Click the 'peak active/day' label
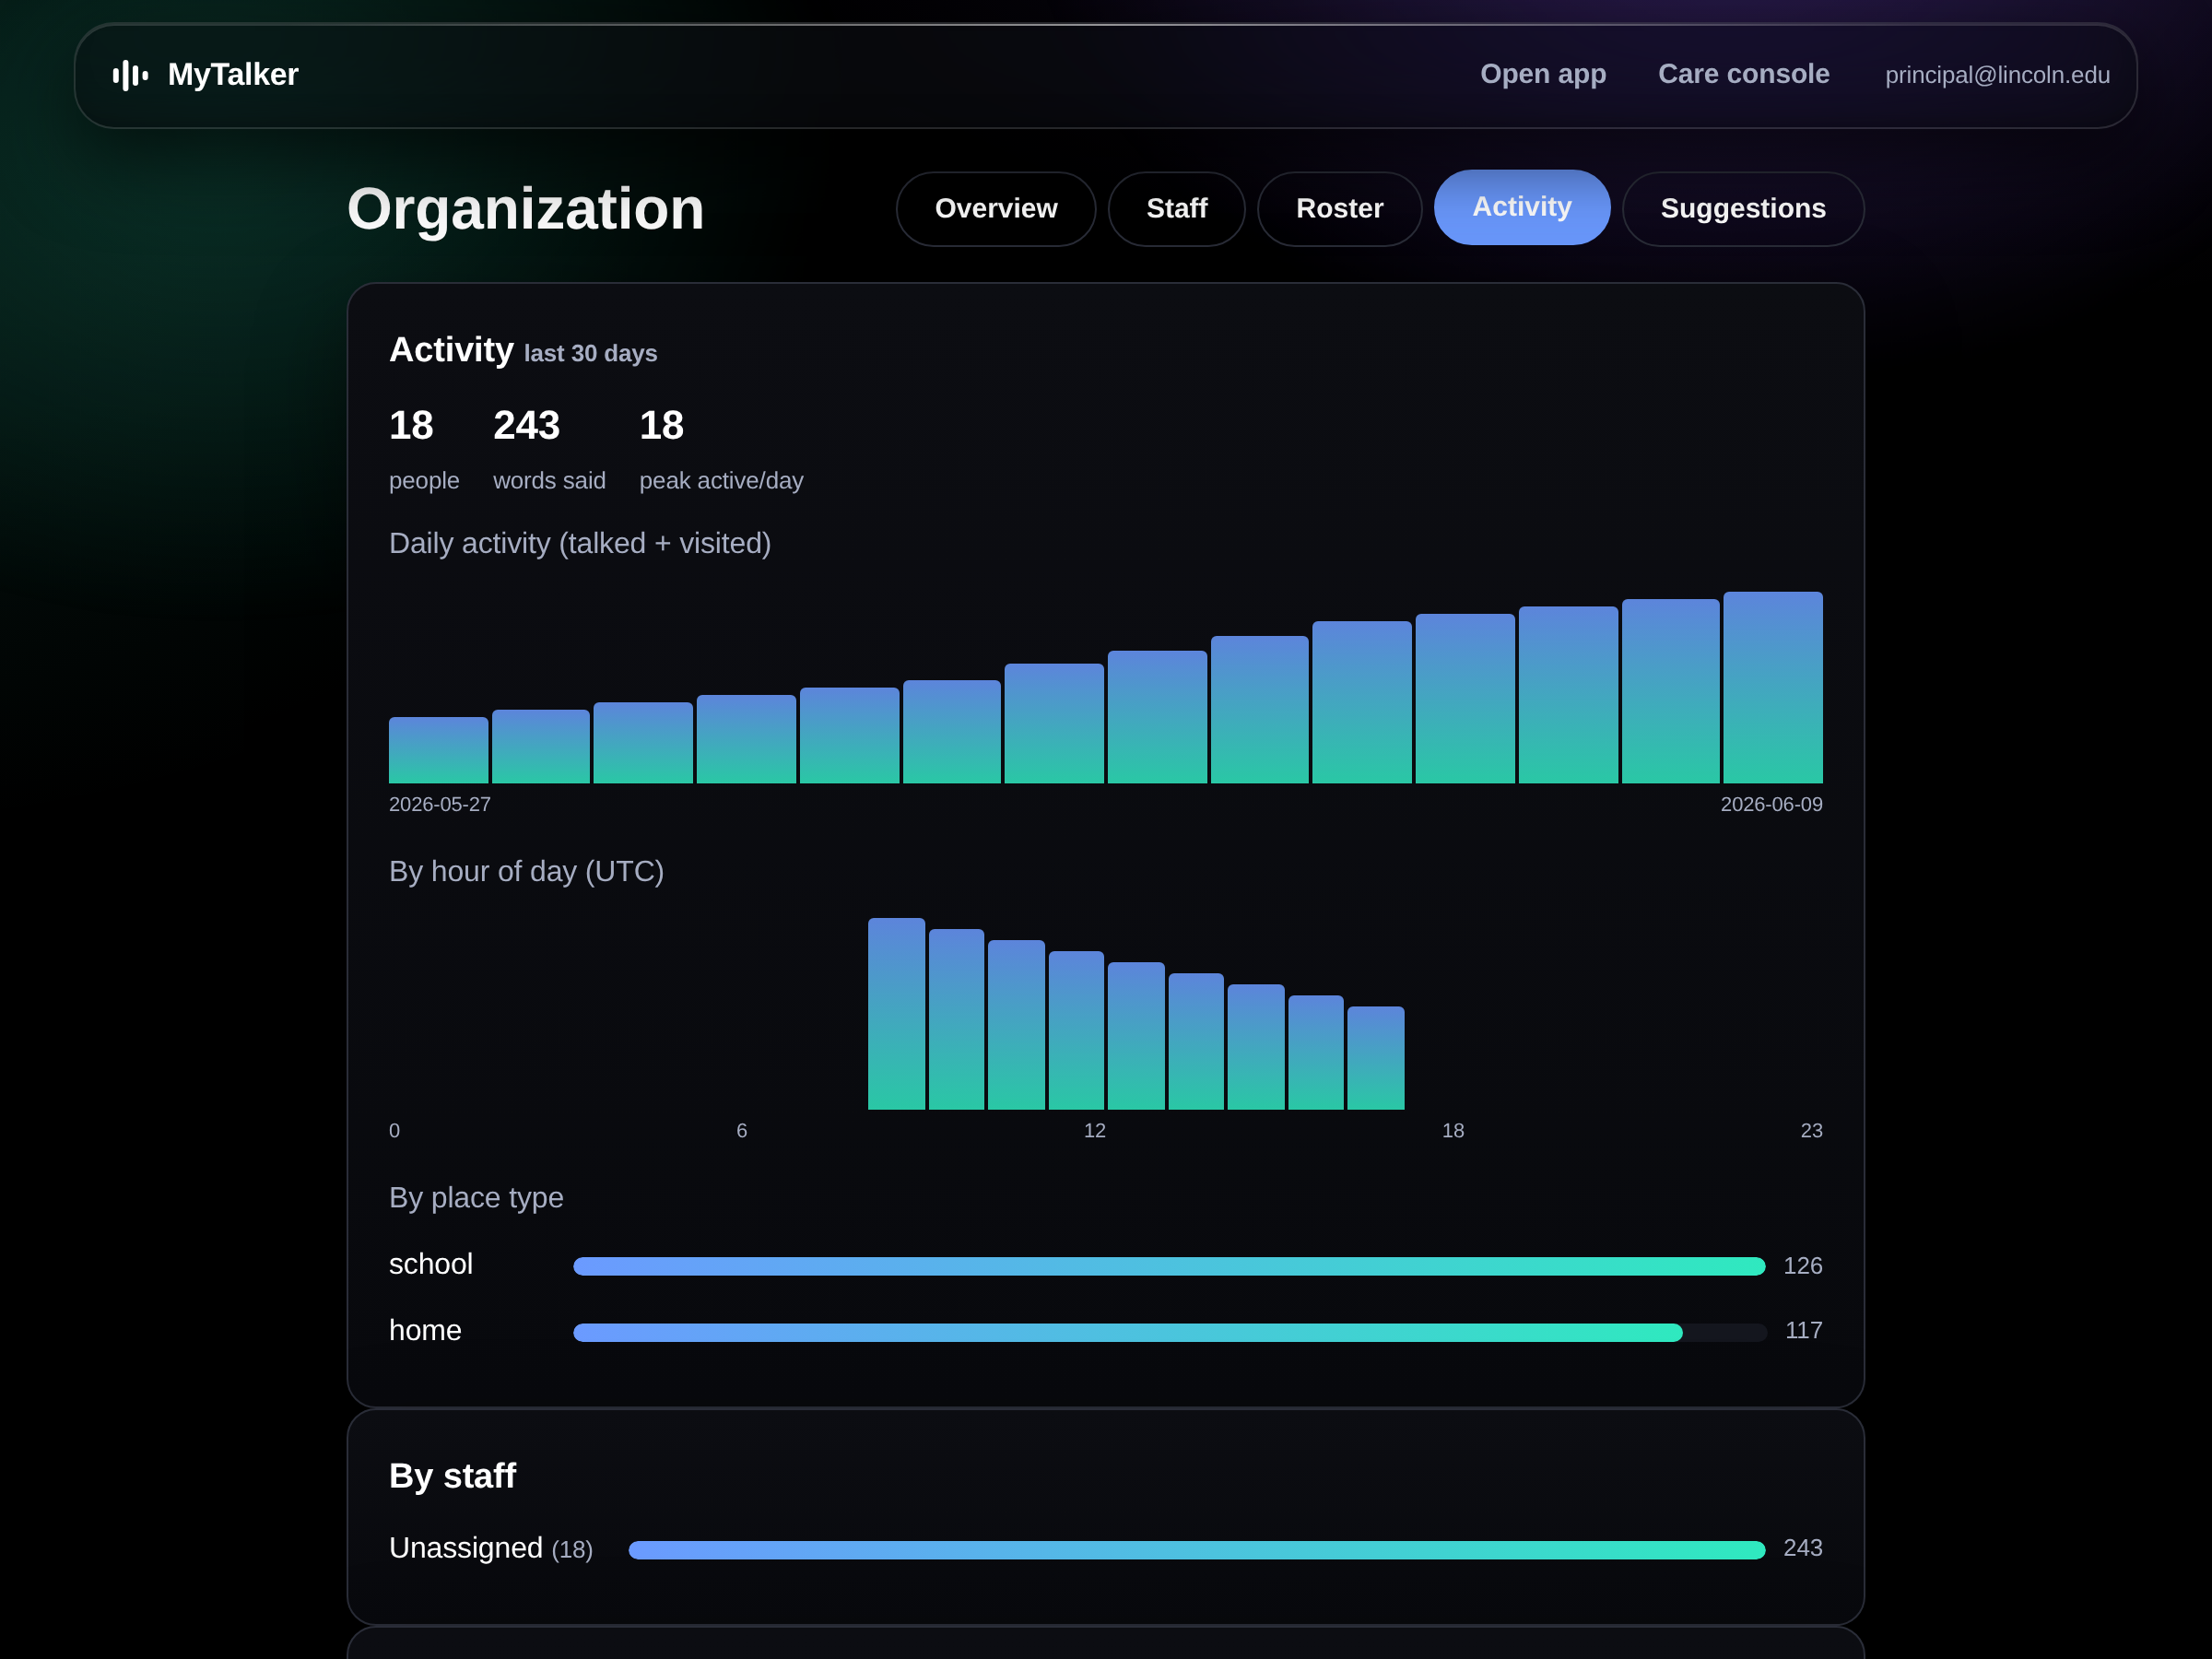Image resolution: width=2212 pixels, height=1659 pixels. pos(721,481)
